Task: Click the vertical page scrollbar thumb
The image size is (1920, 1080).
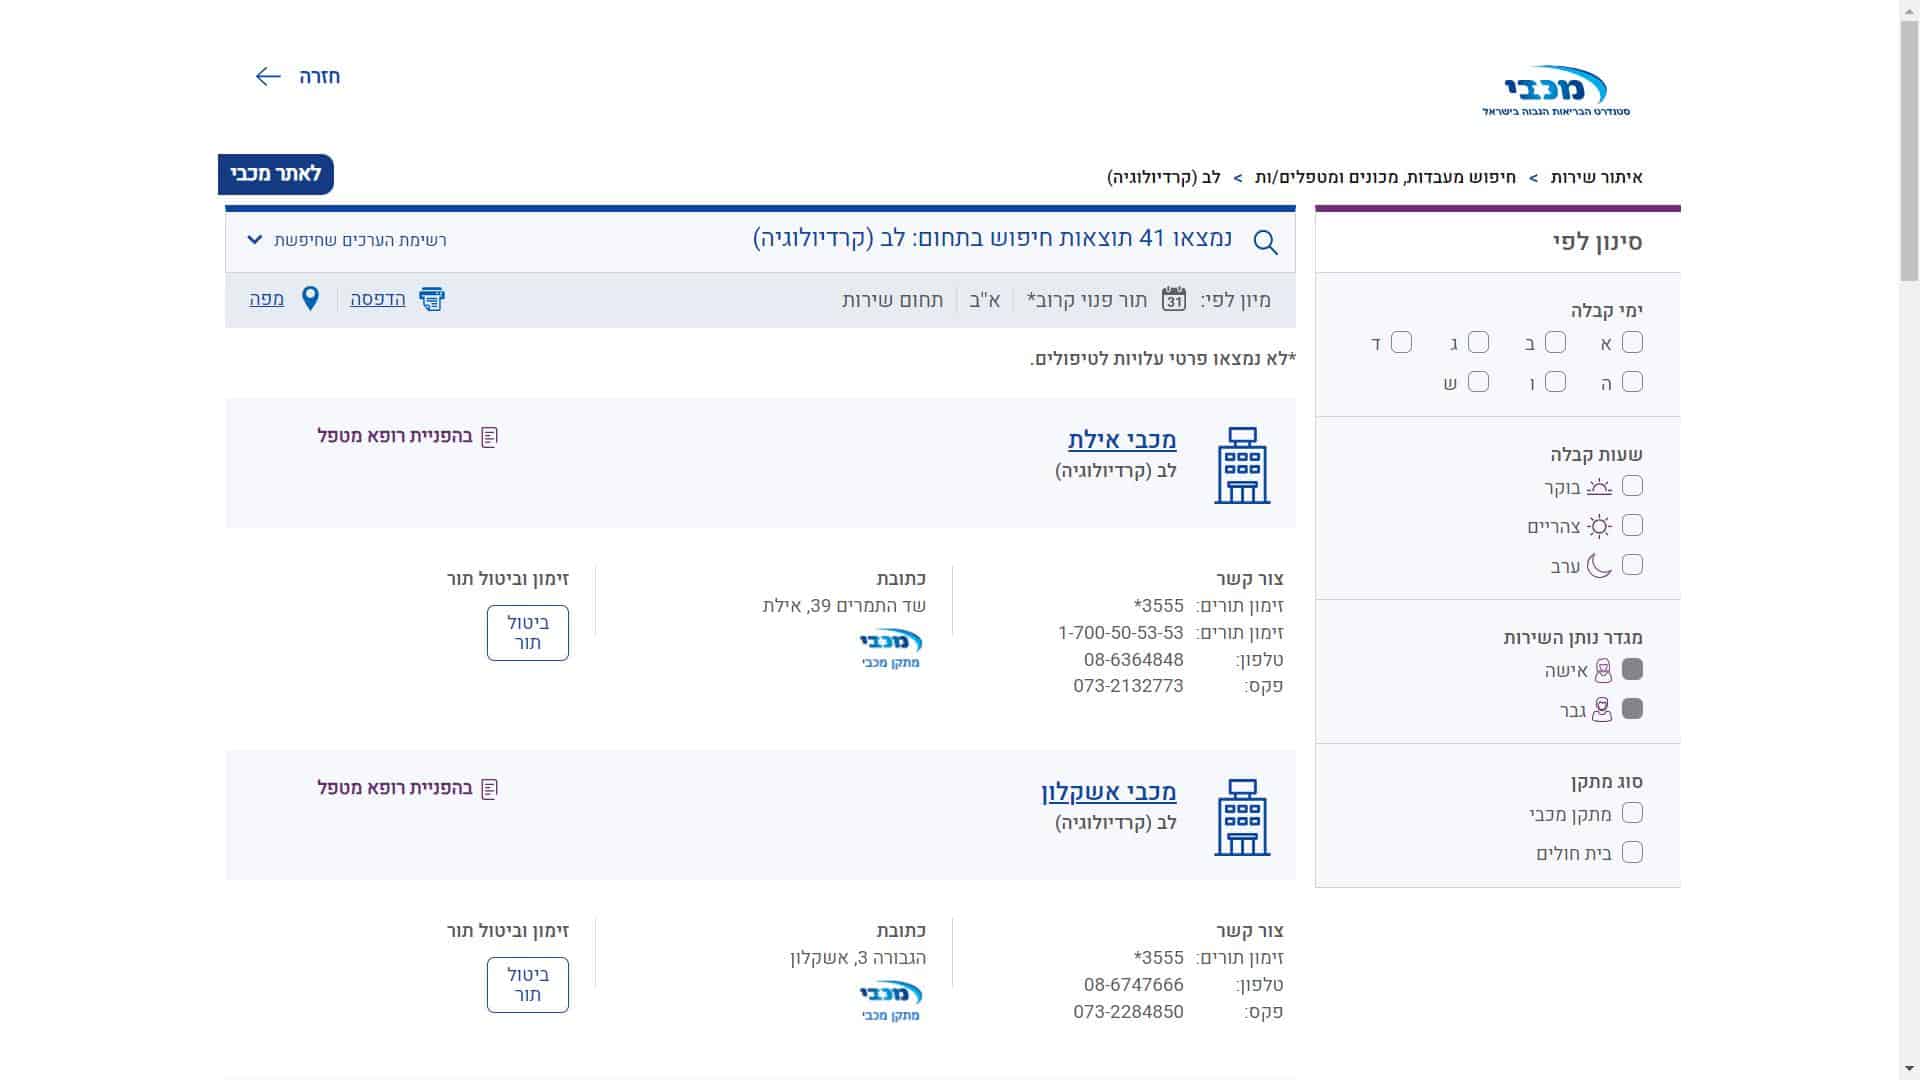Action: coord(1909,150)
